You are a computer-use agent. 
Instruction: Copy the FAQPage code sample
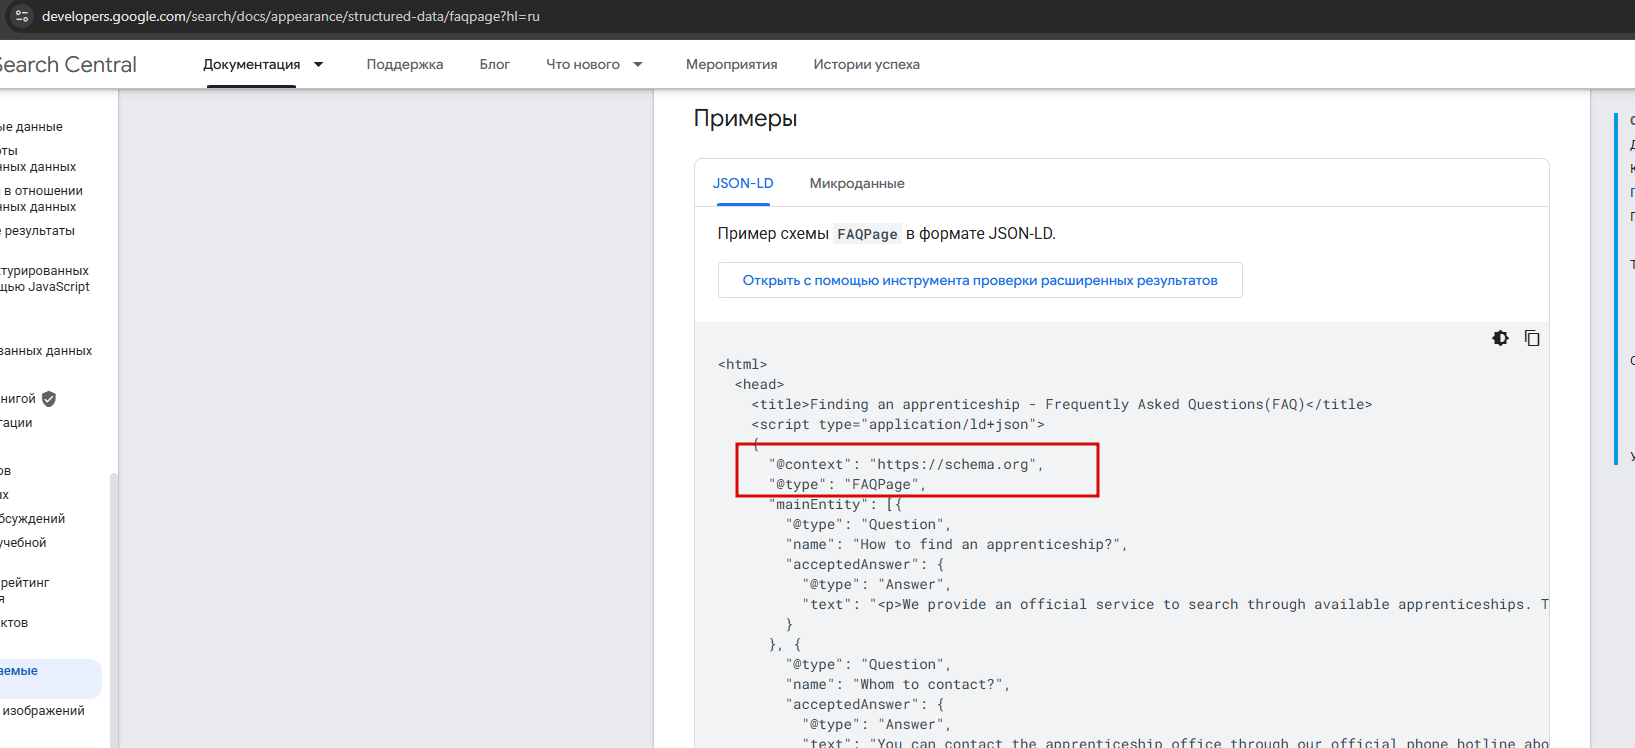(1531, 338)
